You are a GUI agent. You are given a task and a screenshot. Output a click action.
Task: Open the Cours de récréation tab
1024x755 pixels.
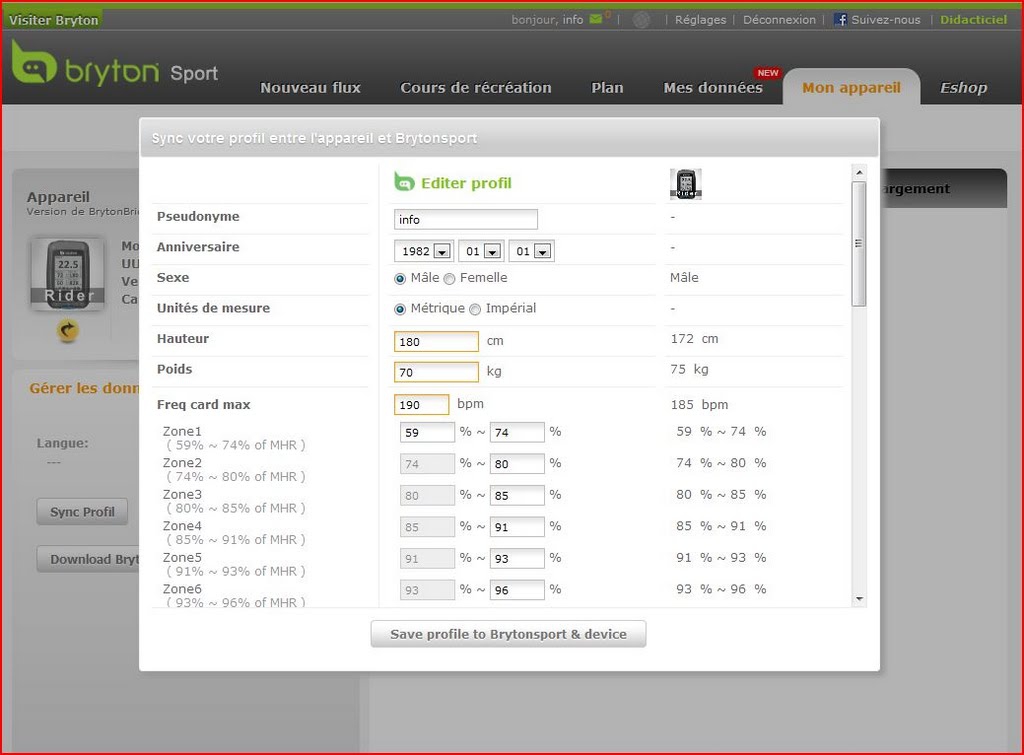click(x=475, y=88)
